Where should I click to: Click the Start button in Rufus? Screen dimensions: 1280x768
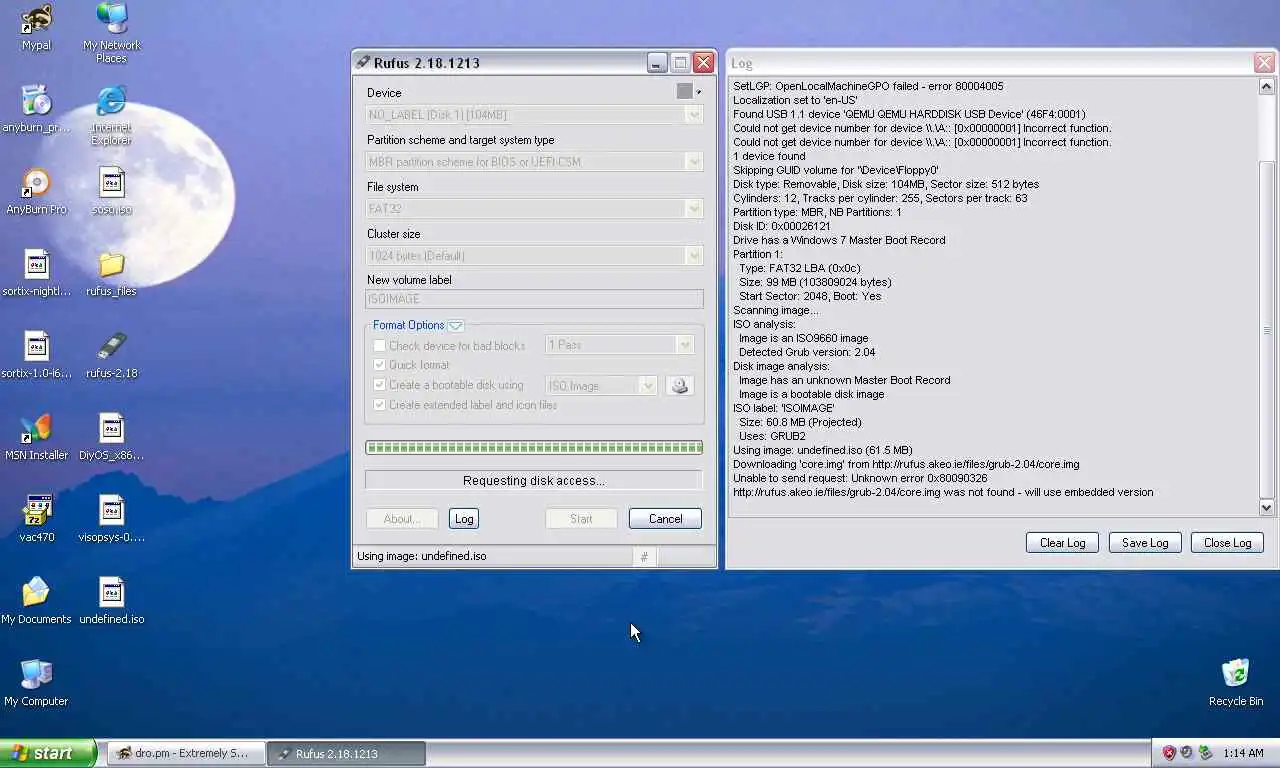point(581,519)
